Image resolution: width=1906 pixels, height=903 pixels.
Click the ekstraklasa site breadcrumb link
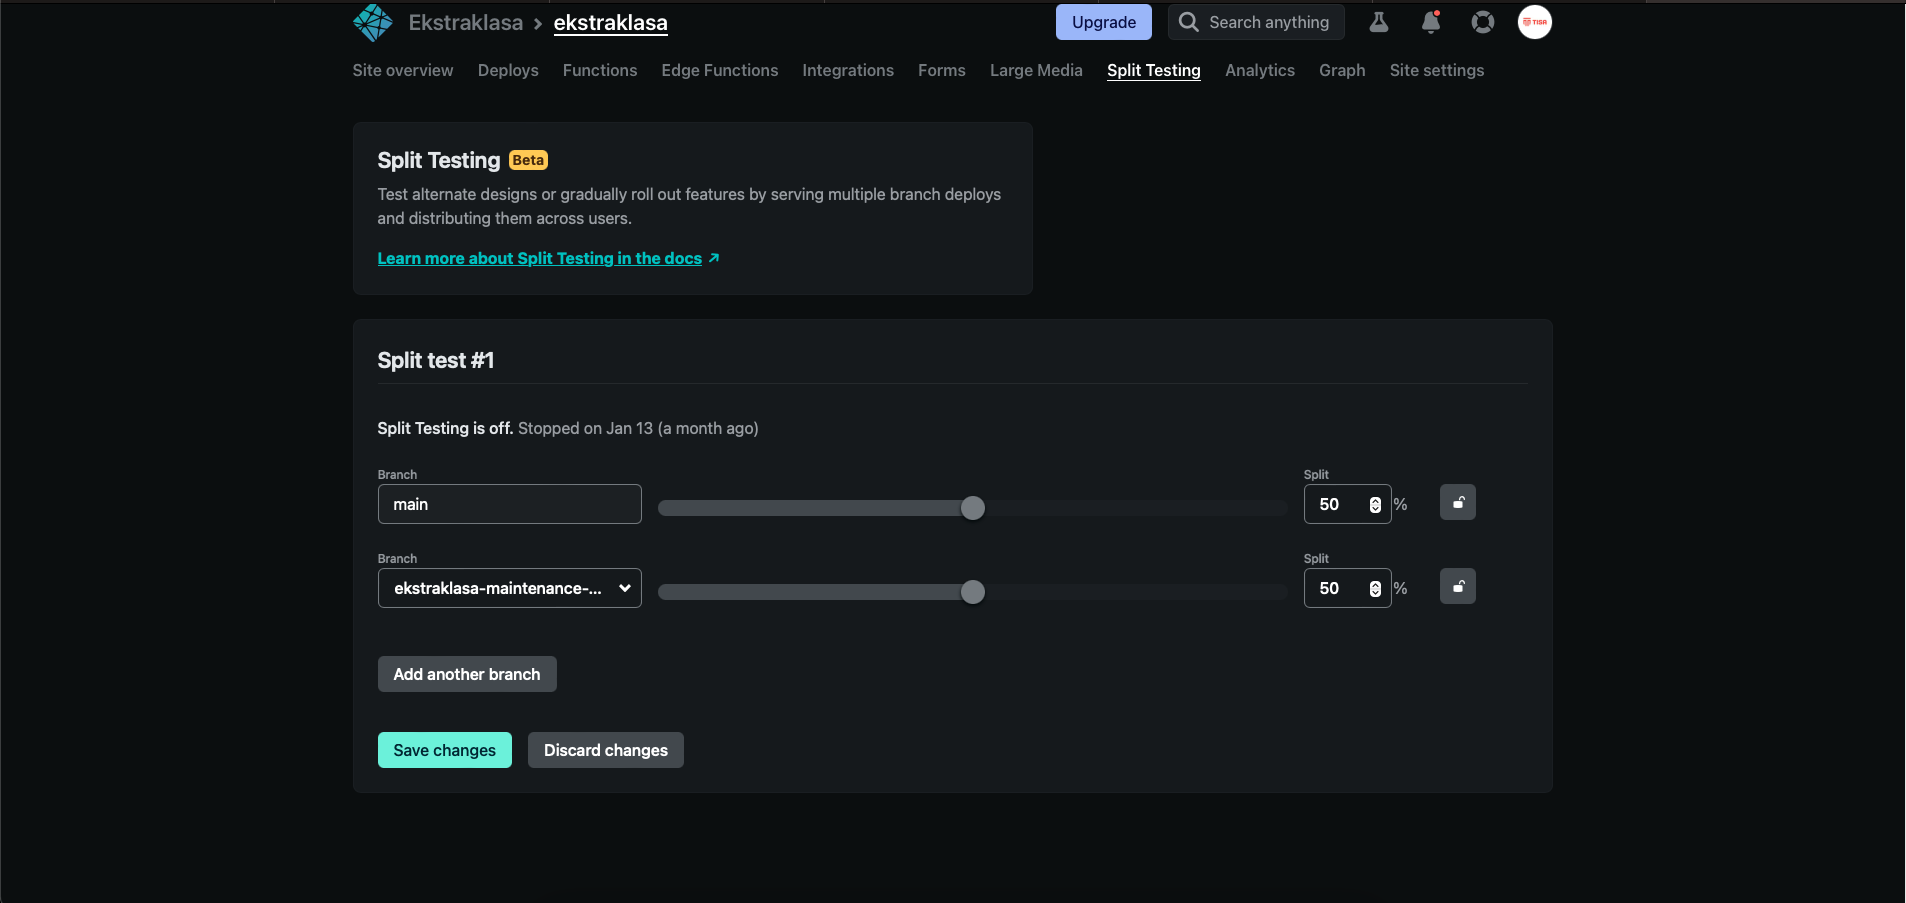pos(611,22)
